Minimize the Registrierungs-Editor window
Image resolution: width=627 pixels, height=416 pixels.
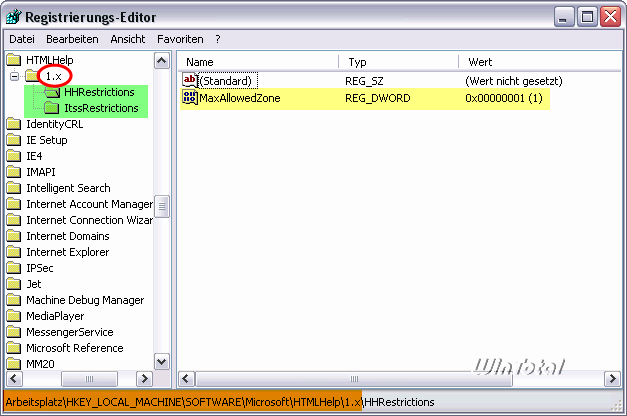(x=564, y=17)
